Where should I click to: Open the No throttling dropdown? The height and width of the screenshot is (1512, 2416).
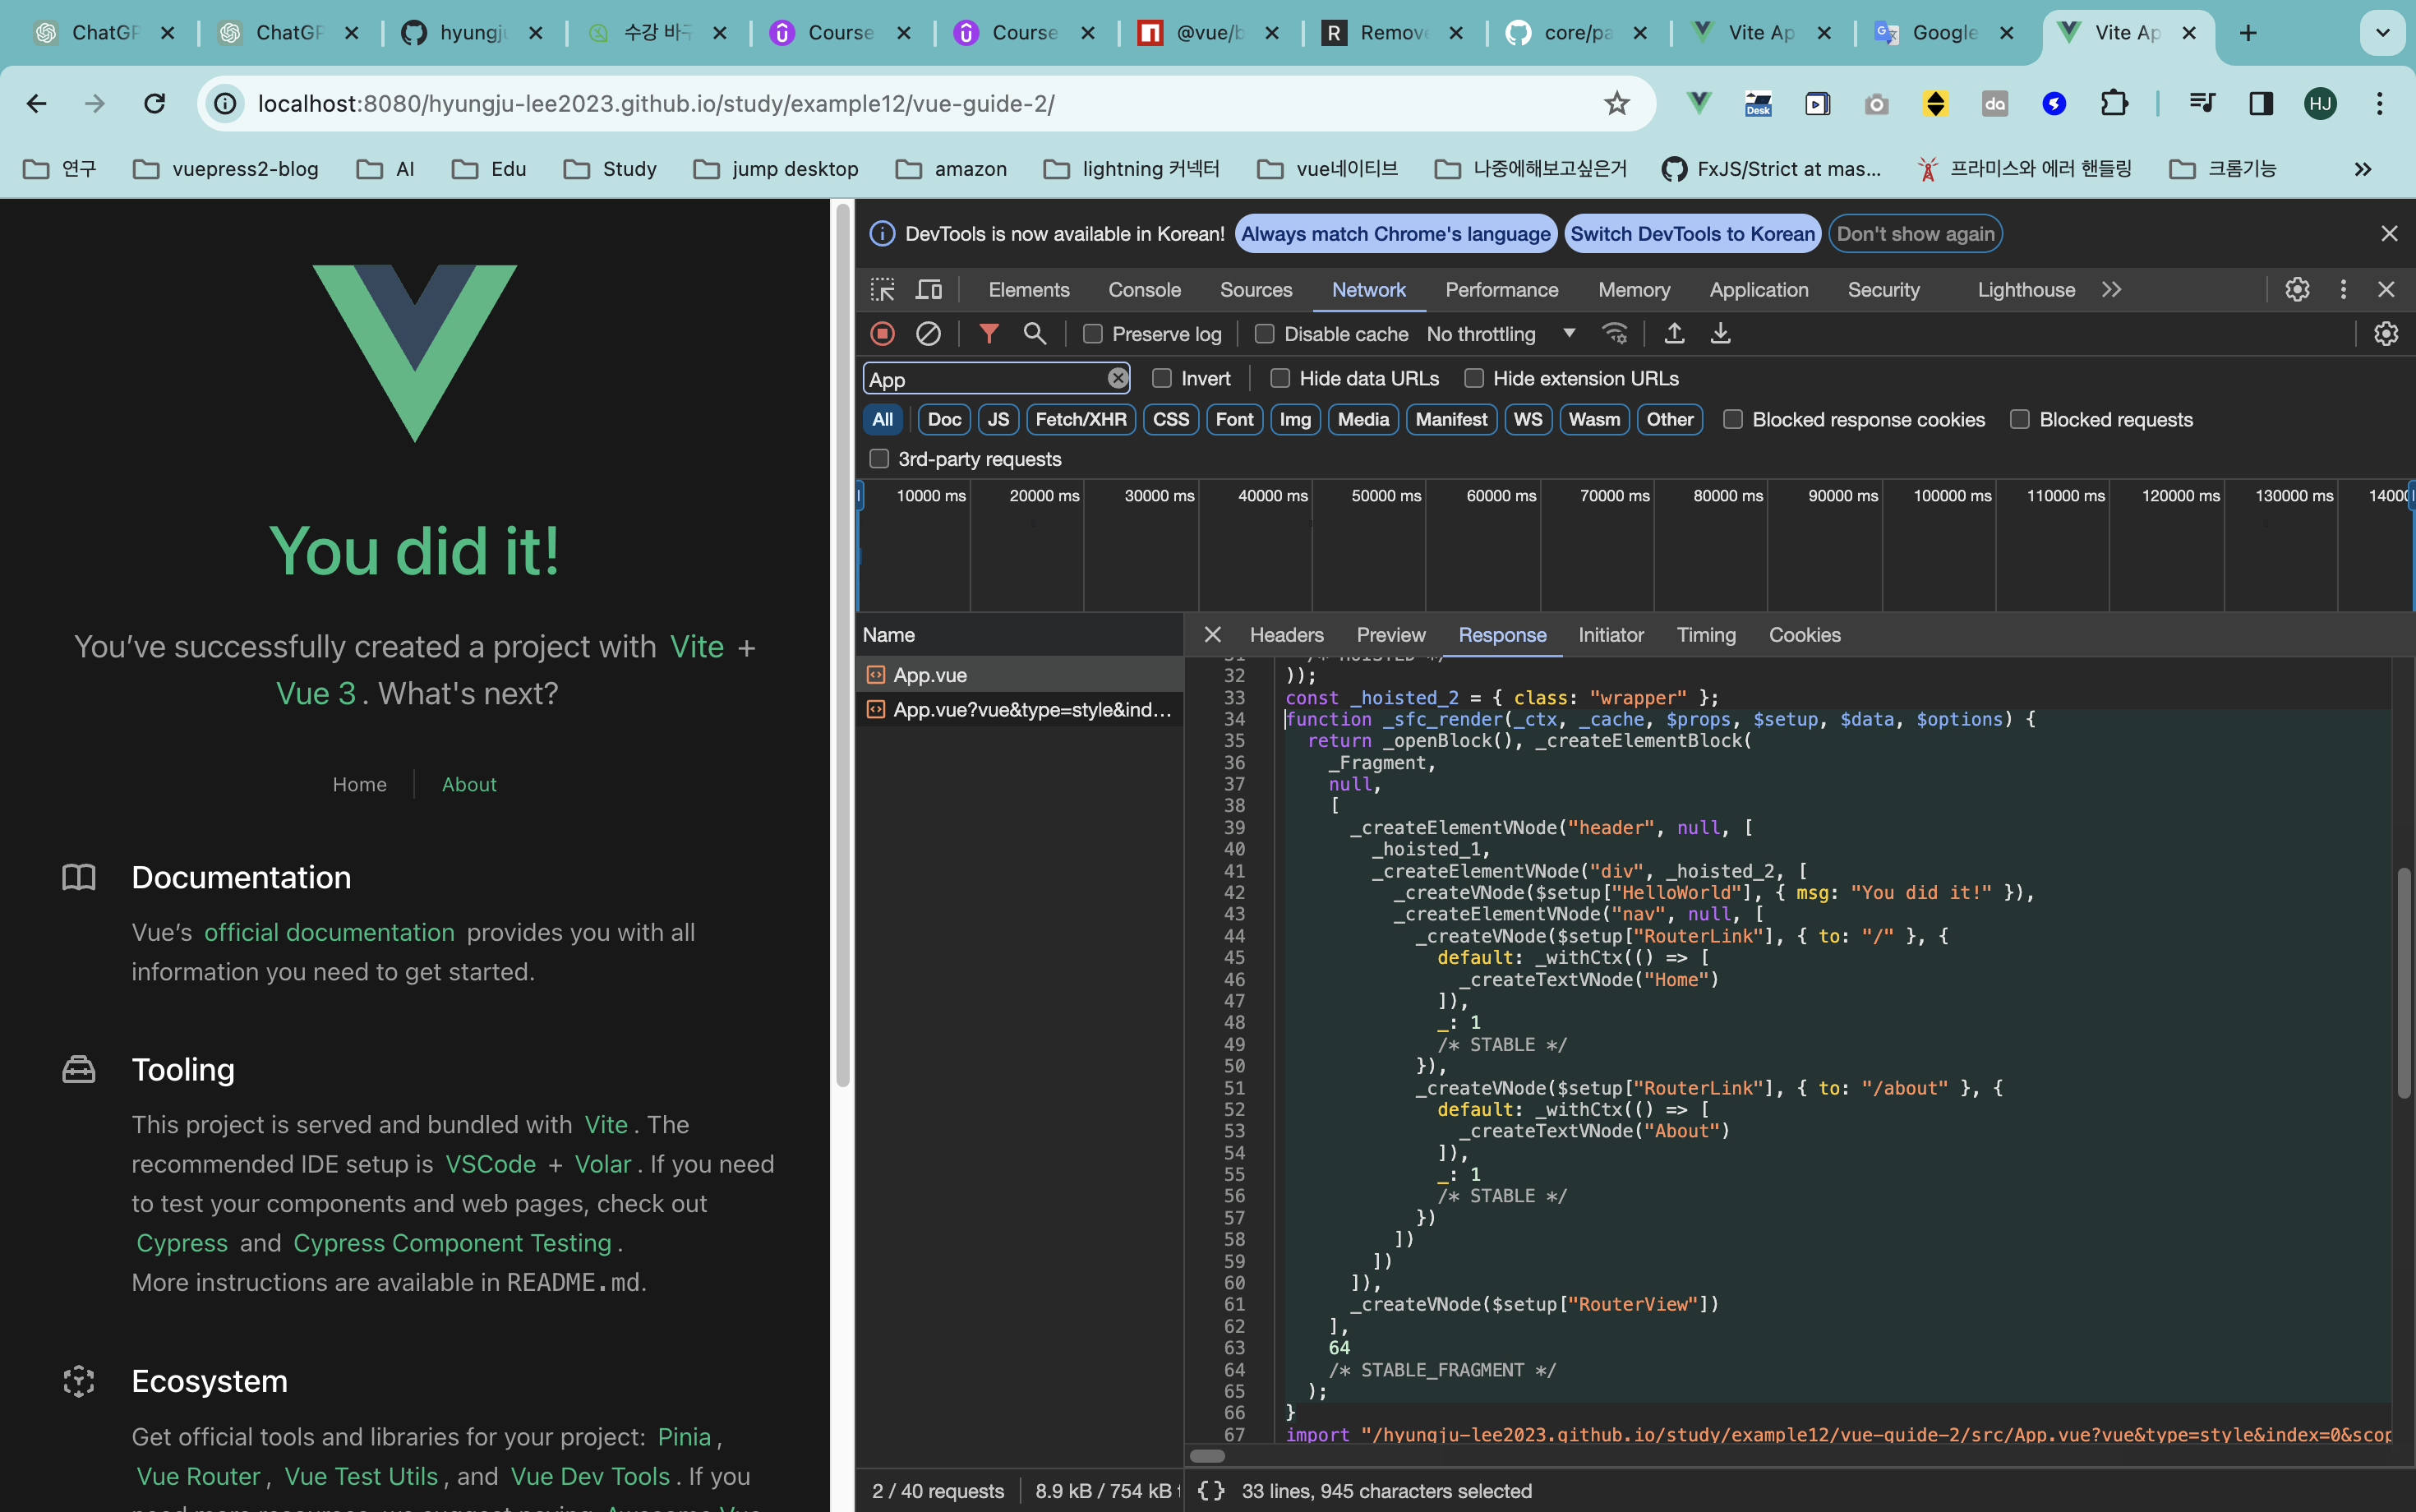1500,334
